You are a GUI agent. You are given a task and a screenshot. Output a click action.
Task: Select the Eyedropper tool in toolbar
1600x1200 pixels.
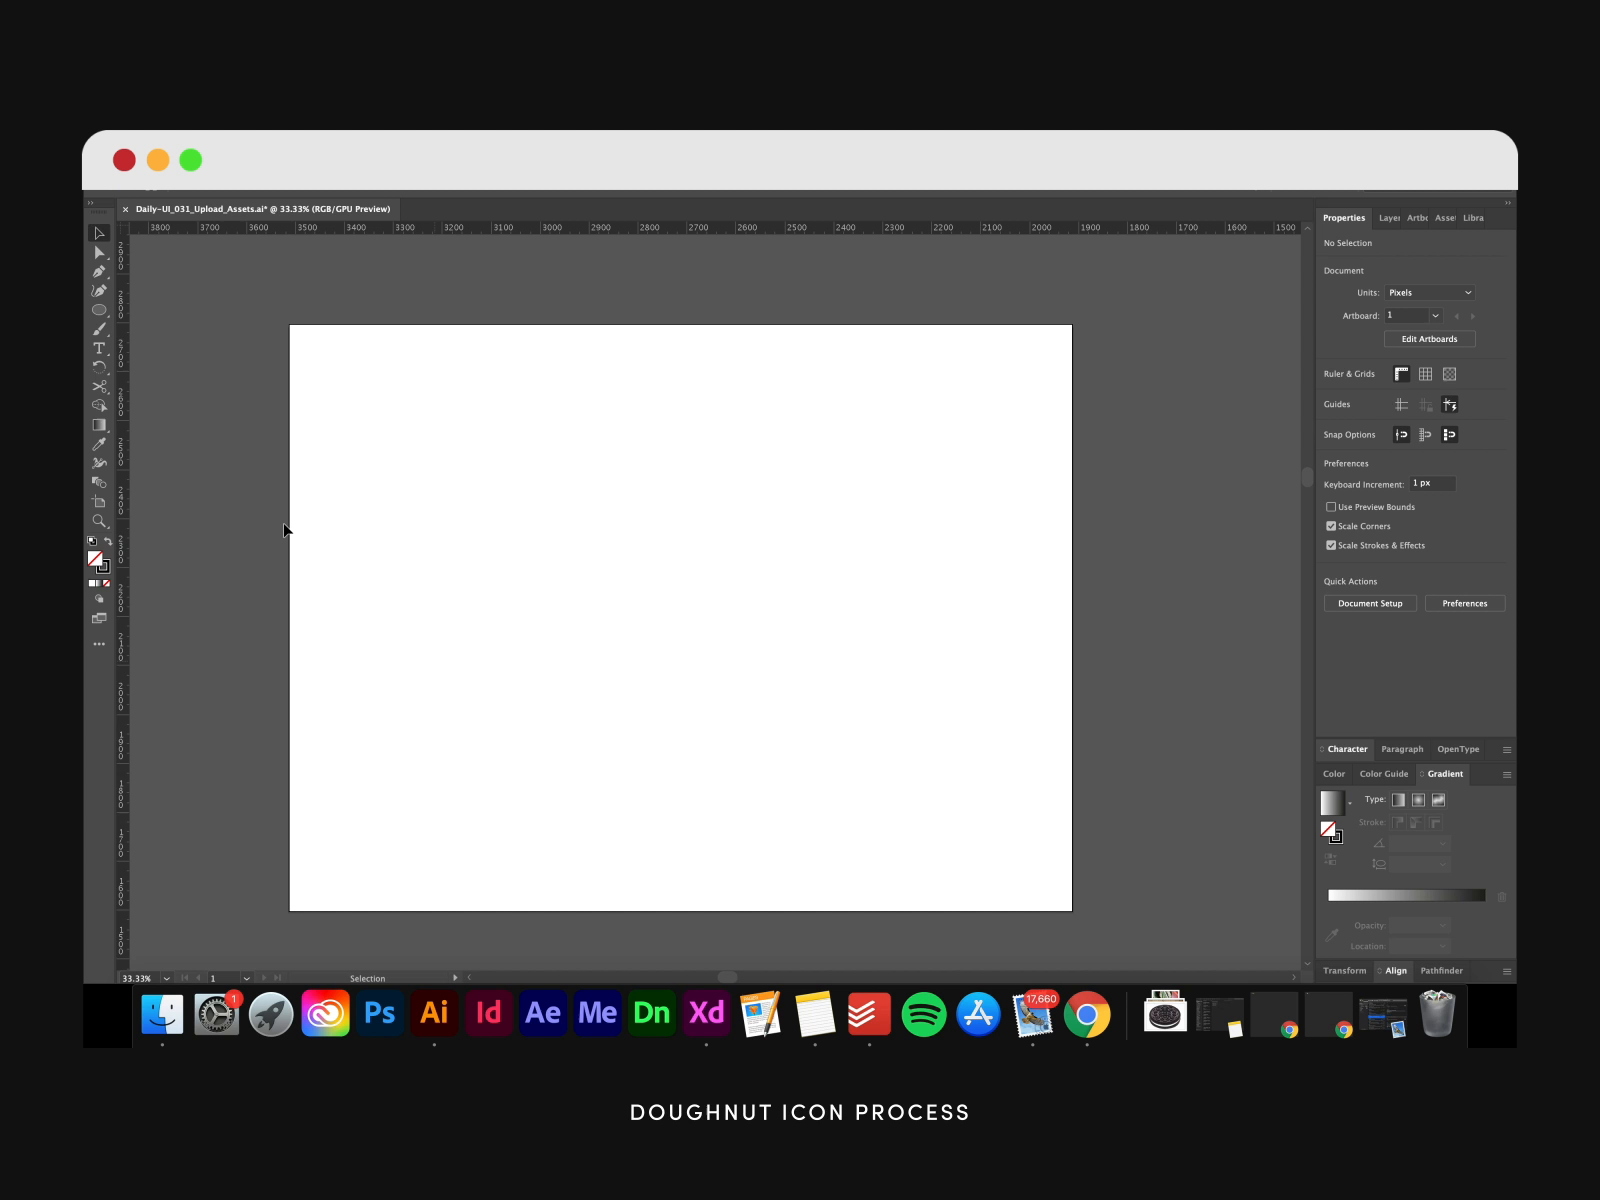tap(99, 444)
